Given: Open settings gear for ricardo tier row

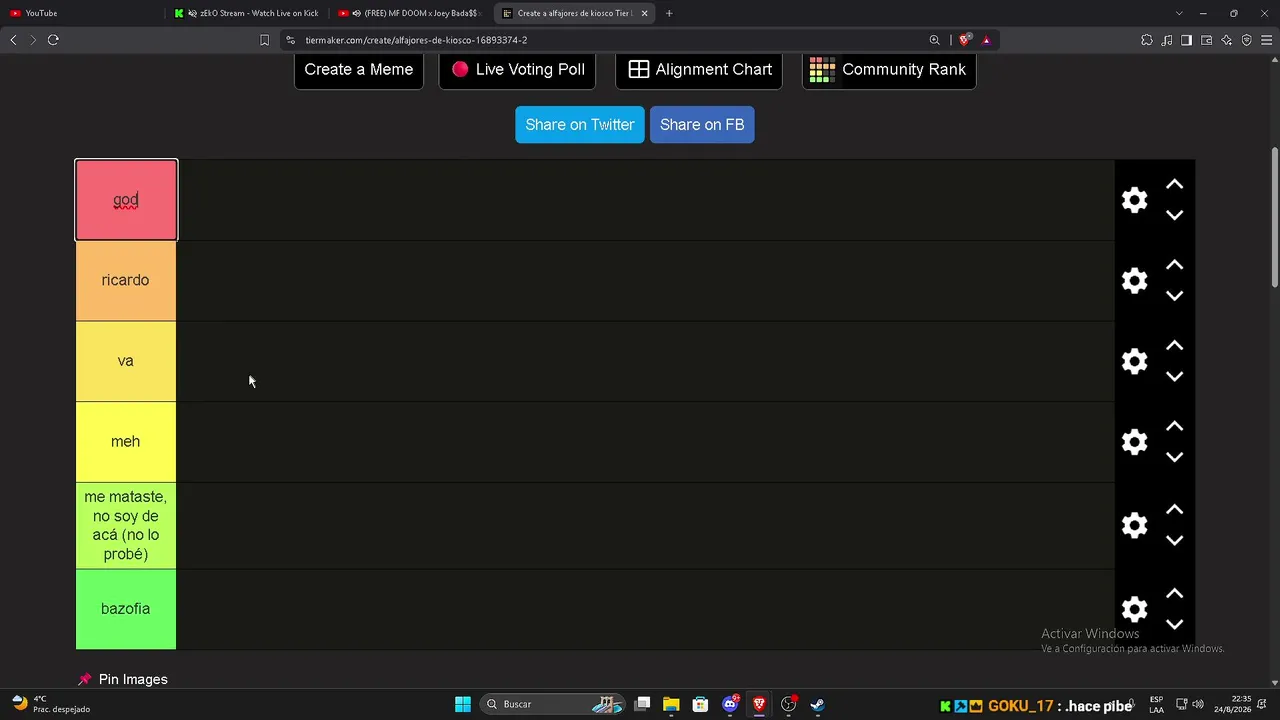Looking at the screenshot, I should click(1134, 281).
